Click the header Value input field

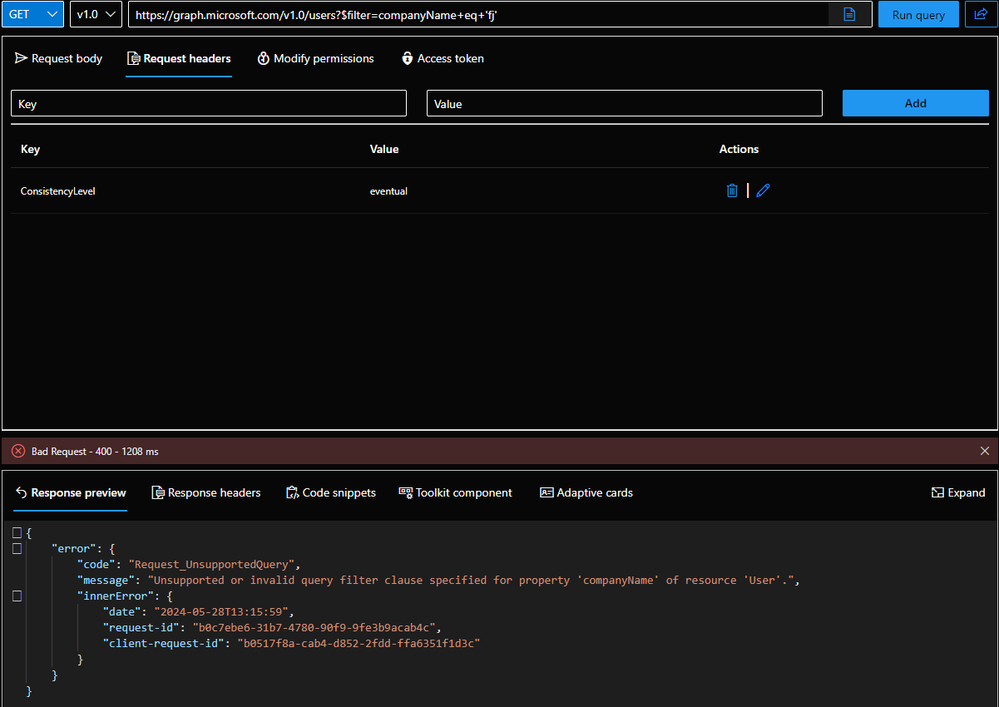tap(624, 104)
